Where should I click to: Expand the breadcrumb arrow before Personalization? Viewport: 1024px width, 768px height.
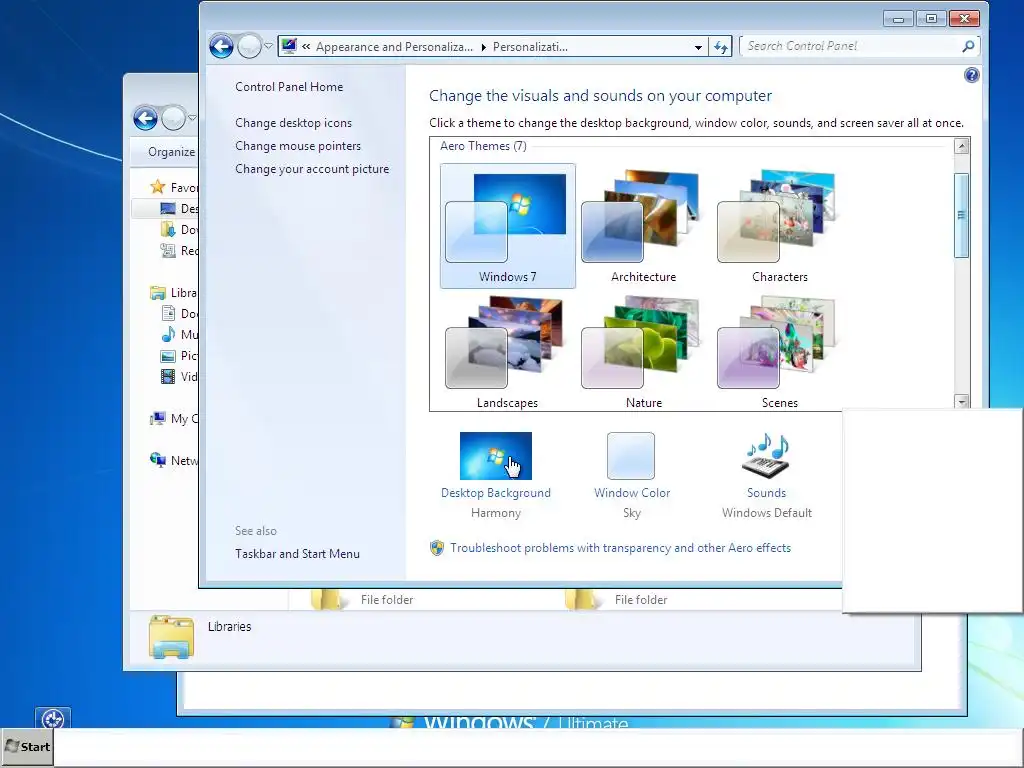pyautogui.click(x=483, y=47)
